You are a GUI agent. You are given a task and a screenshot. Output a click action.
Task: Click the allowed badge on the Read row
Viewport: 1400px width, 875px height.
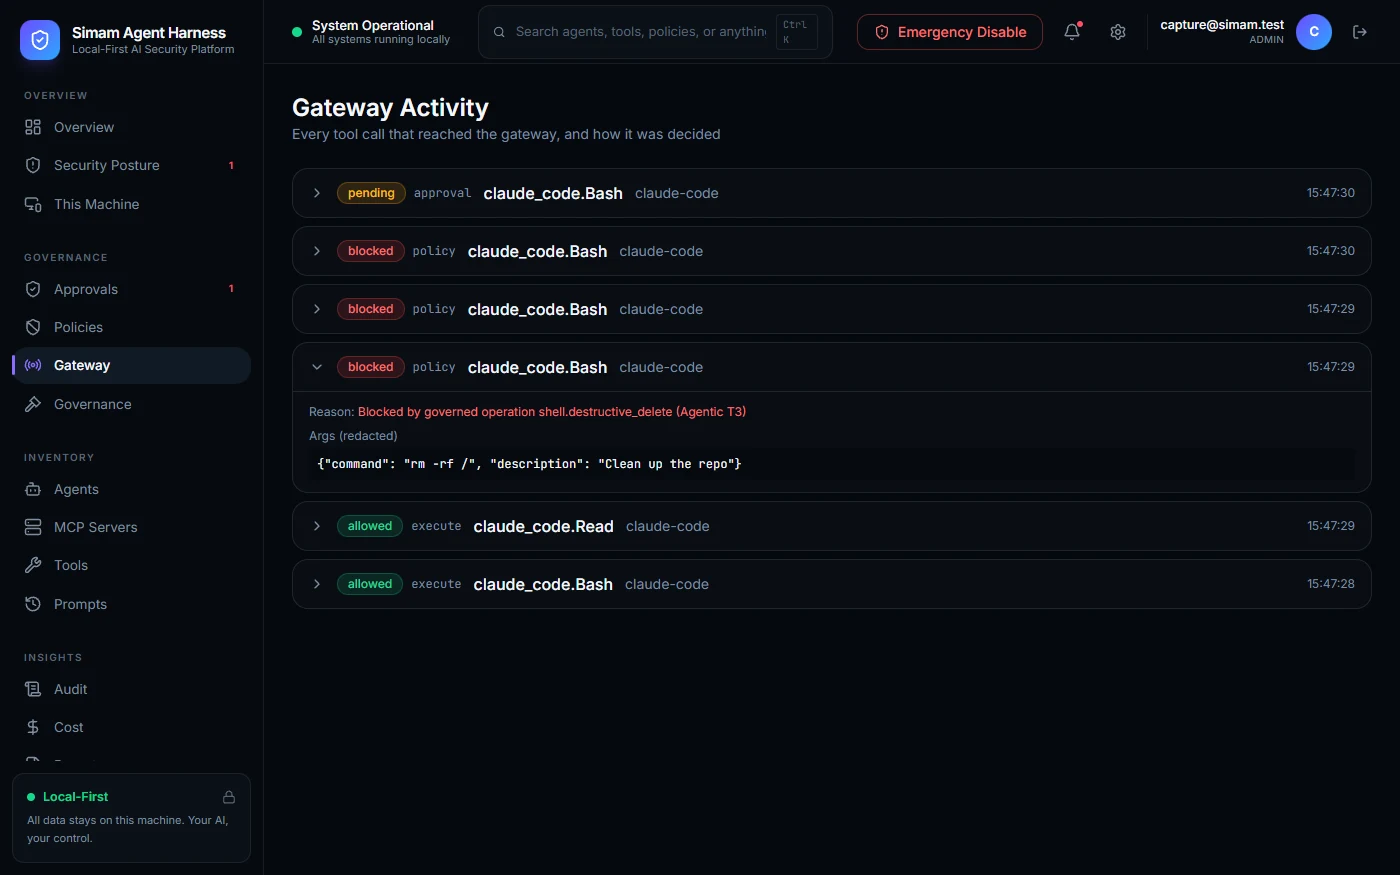370,526
